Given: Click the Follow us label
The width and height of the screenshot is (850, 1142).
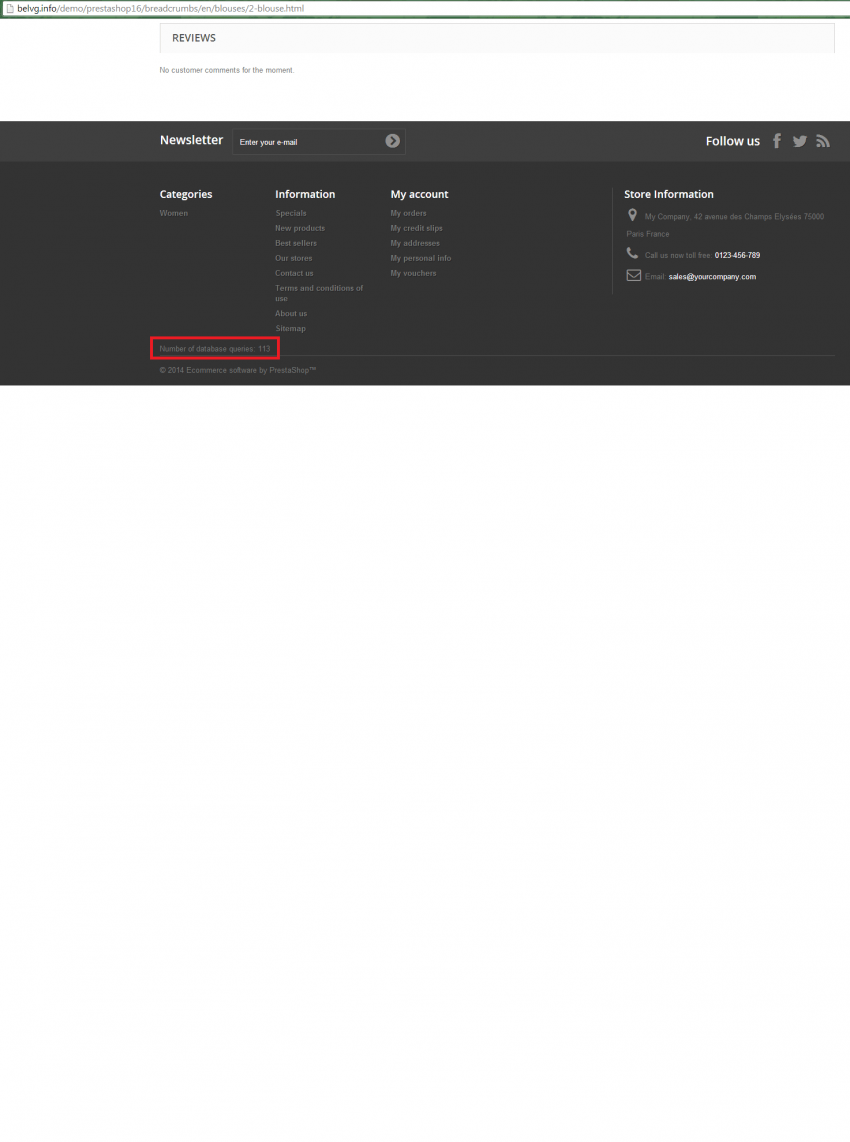Looking at the screenshot, I should pyautogui.click(x=733, y=141).
